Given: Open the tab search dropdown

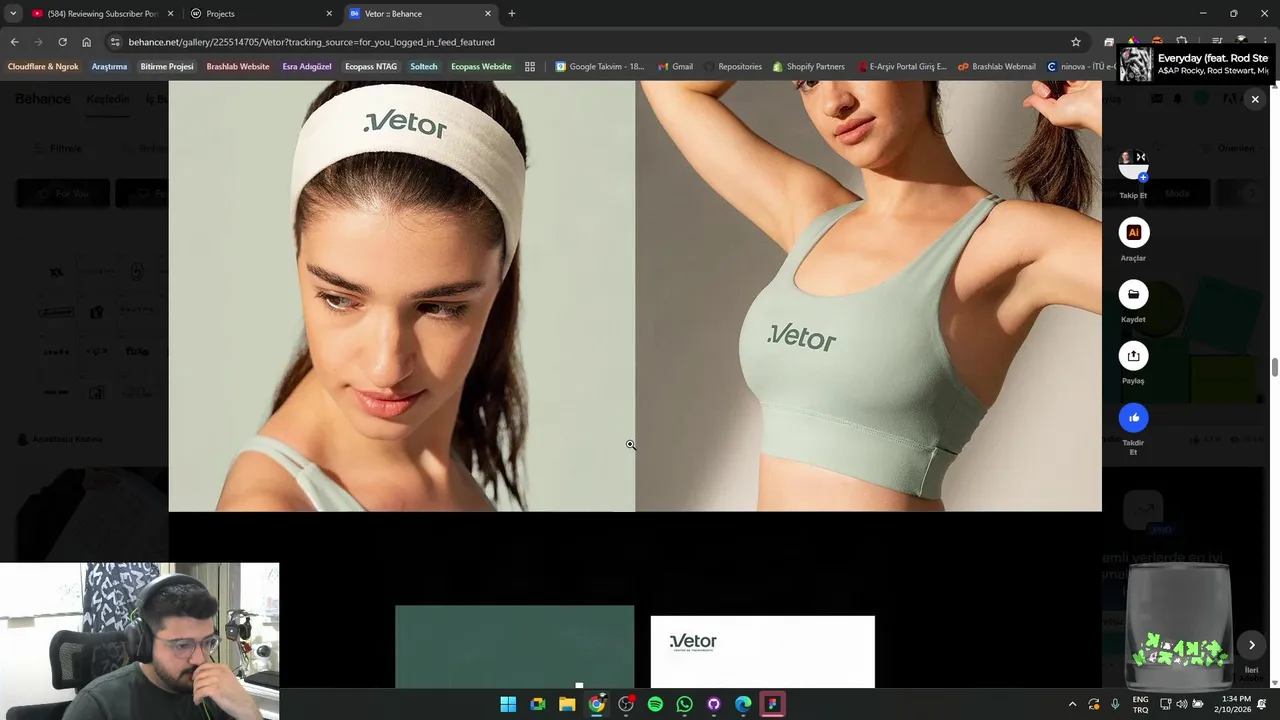Looking at the screenshot, I should coord(12,14).
